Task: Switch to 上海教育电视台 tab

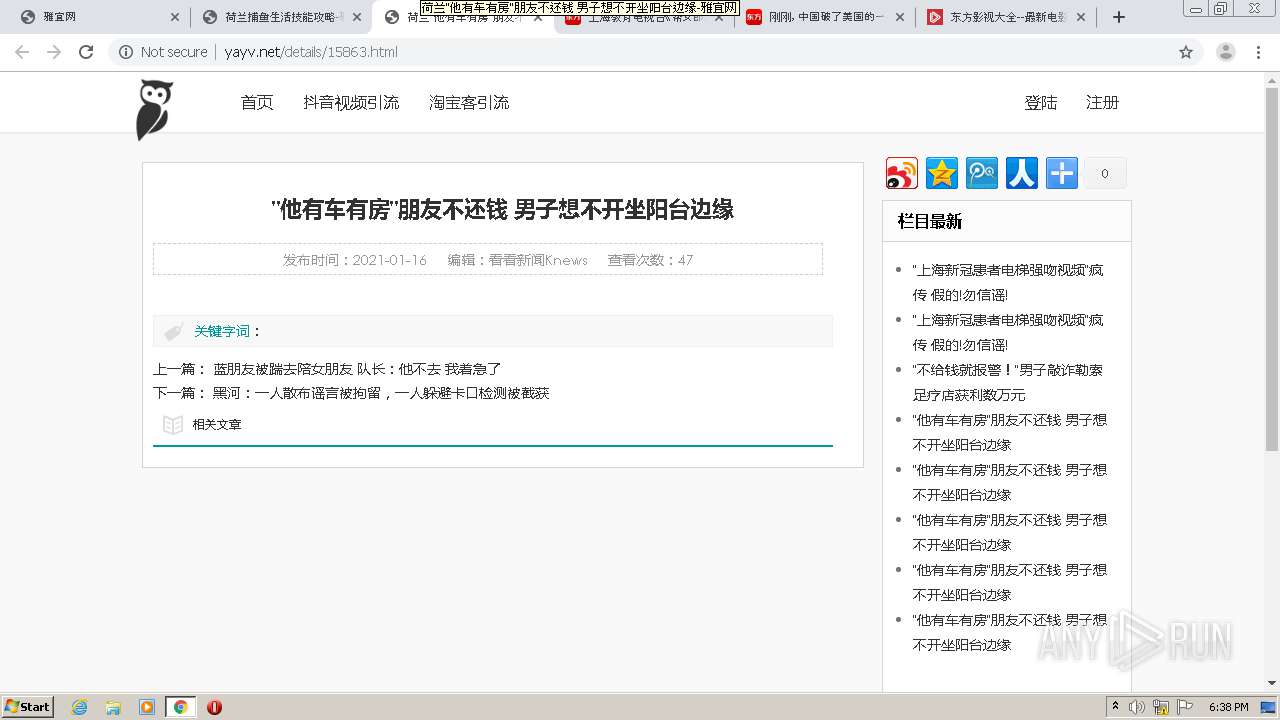Action: click(645, 17)
